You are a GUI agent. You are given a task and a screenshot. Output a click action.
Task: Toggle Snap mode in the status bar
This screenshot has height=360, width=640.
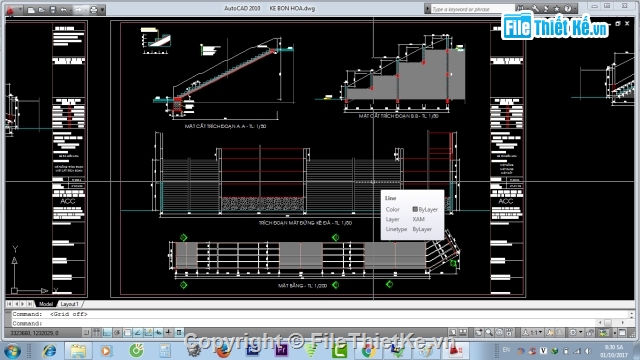(x=87, y=333)
